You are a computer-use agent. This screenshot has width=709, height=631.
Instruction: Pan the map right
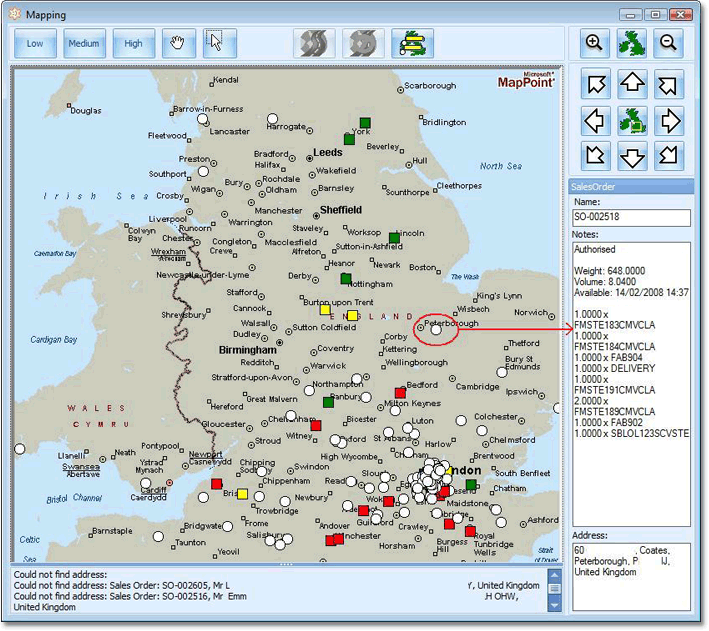[x=669, y=121]
